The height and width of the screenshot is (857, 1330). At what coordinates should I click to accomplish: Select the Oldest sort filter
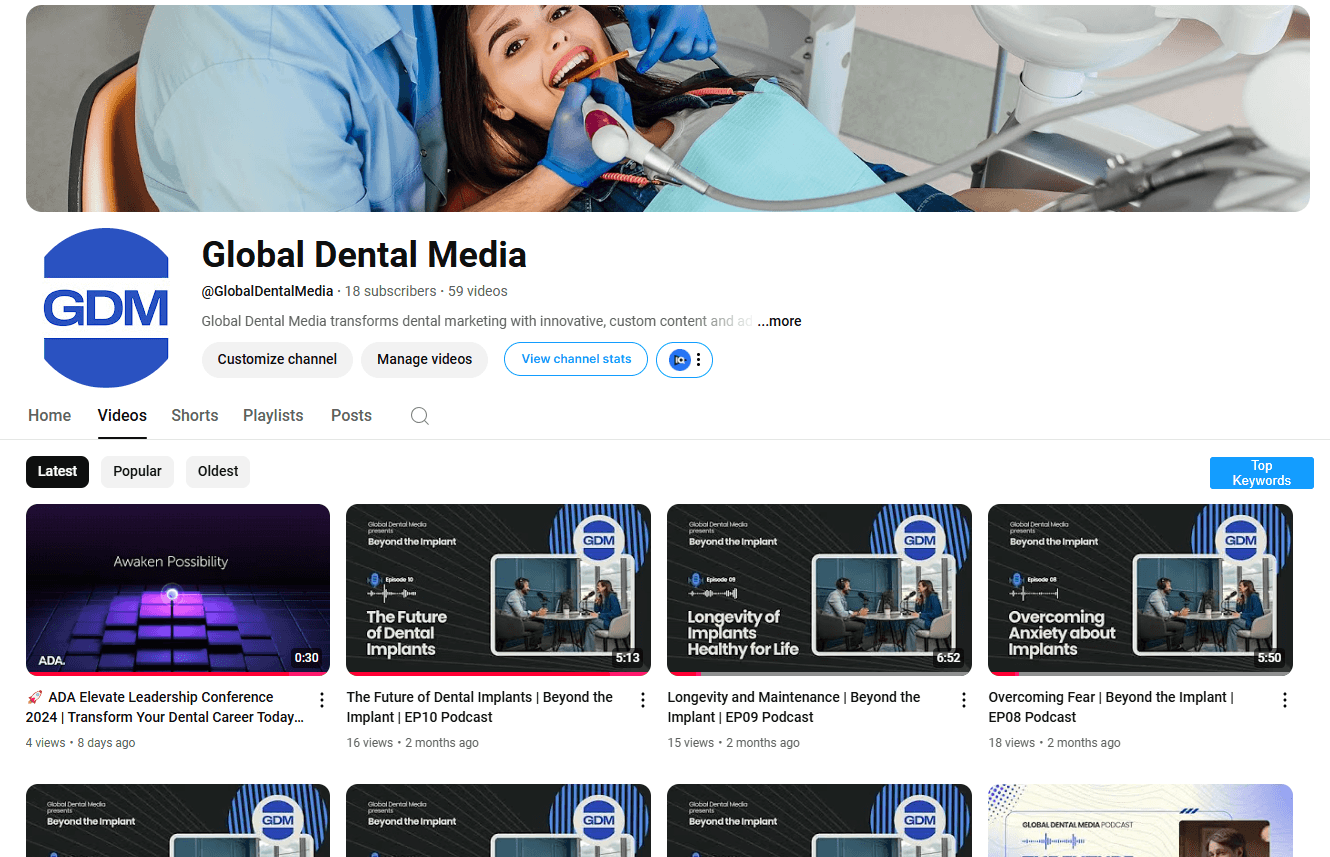[218, 472]
